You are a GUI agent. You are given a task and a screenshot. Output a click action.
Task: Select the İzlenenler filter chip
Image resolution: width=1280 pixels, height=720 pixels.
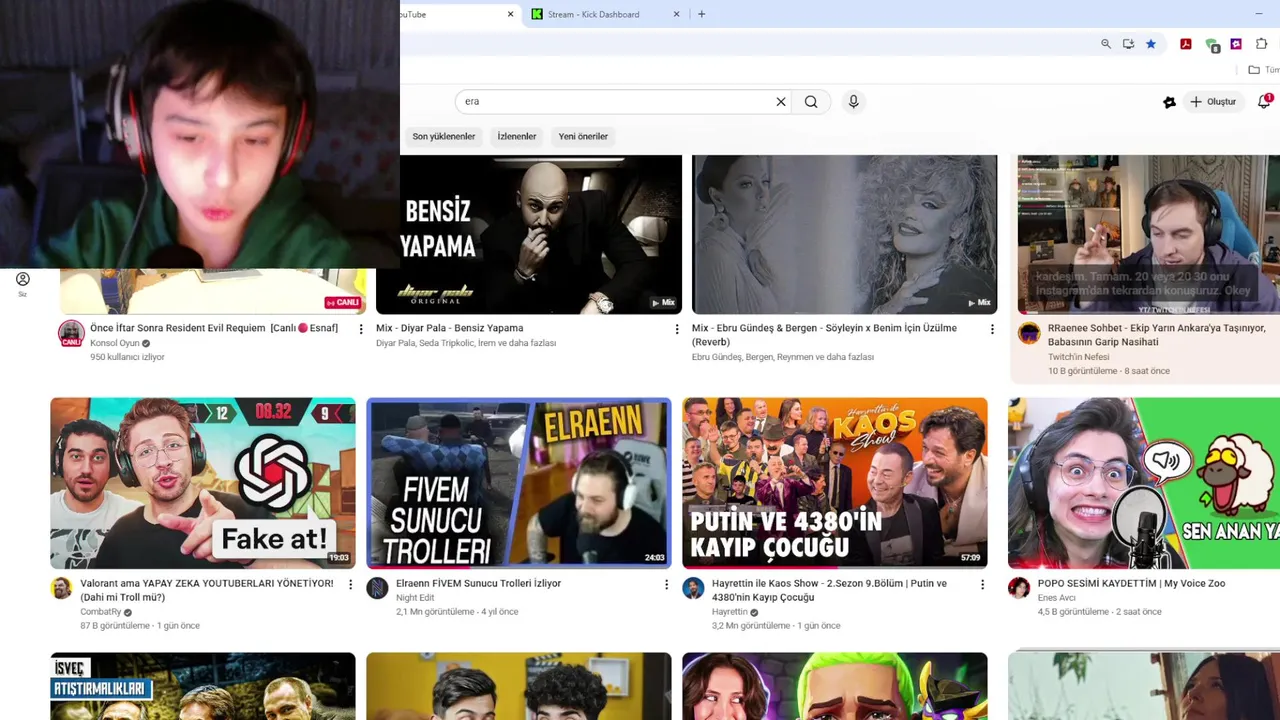click(x=517, y=136)
